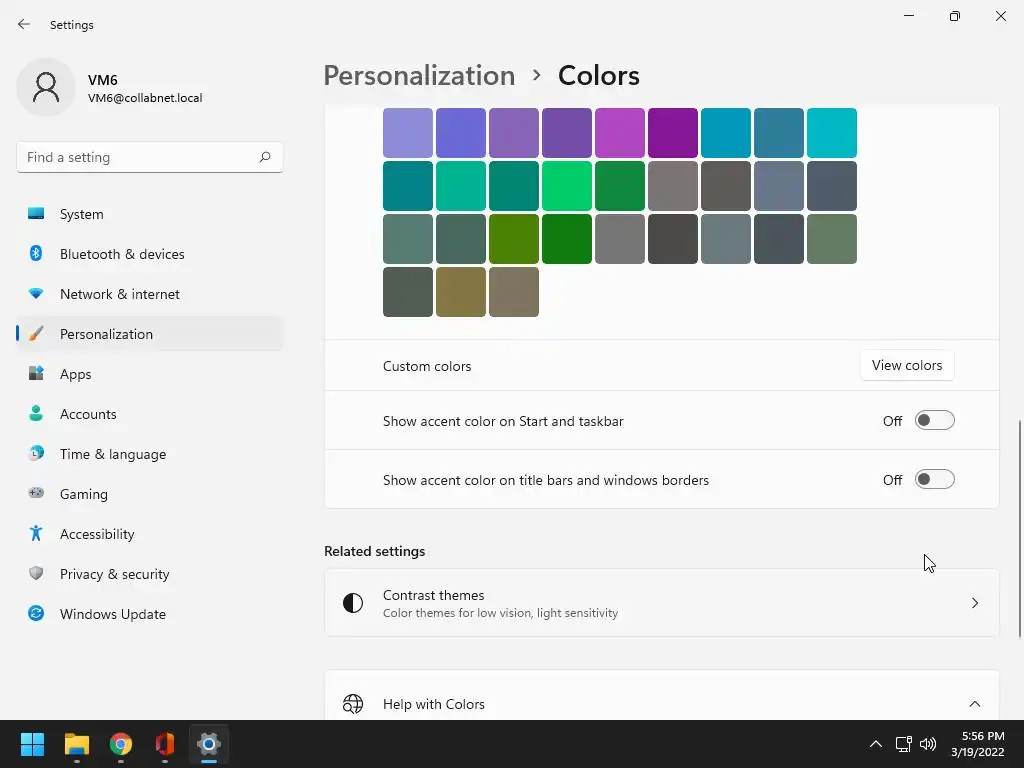Open the Privacy & security category
This screenshot has width=1024, height=768.
pyautogui.click(x=150, y=573)
